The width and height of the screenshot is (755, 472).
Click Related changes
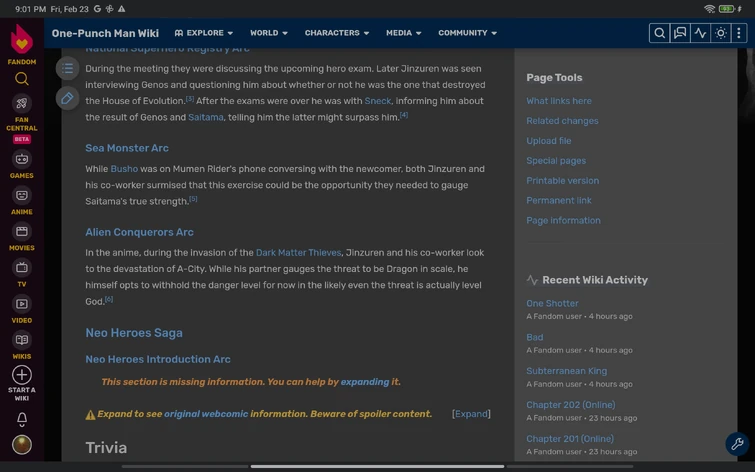tap(562, 120)
